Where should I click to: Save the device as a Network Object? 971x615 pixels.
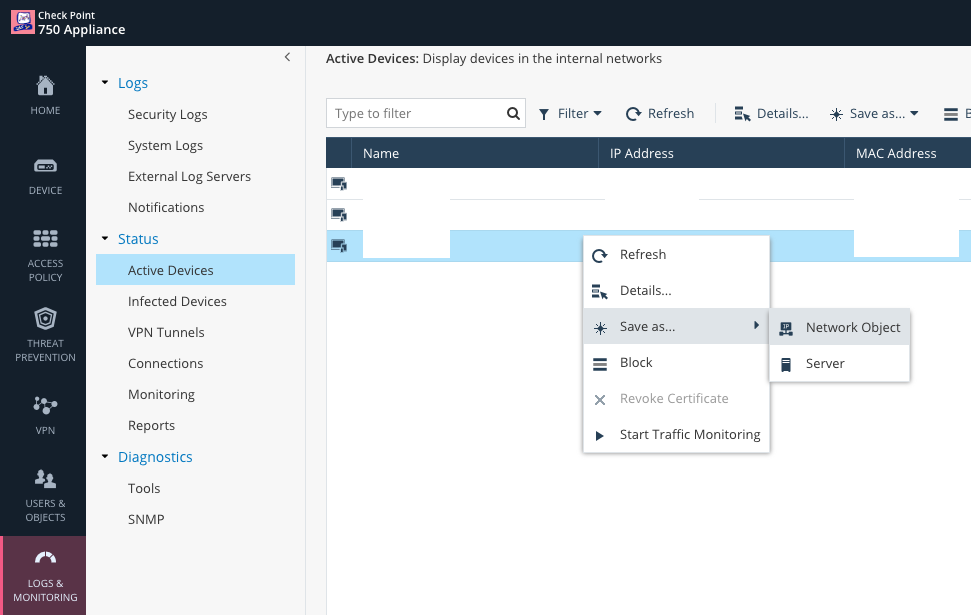840,327
